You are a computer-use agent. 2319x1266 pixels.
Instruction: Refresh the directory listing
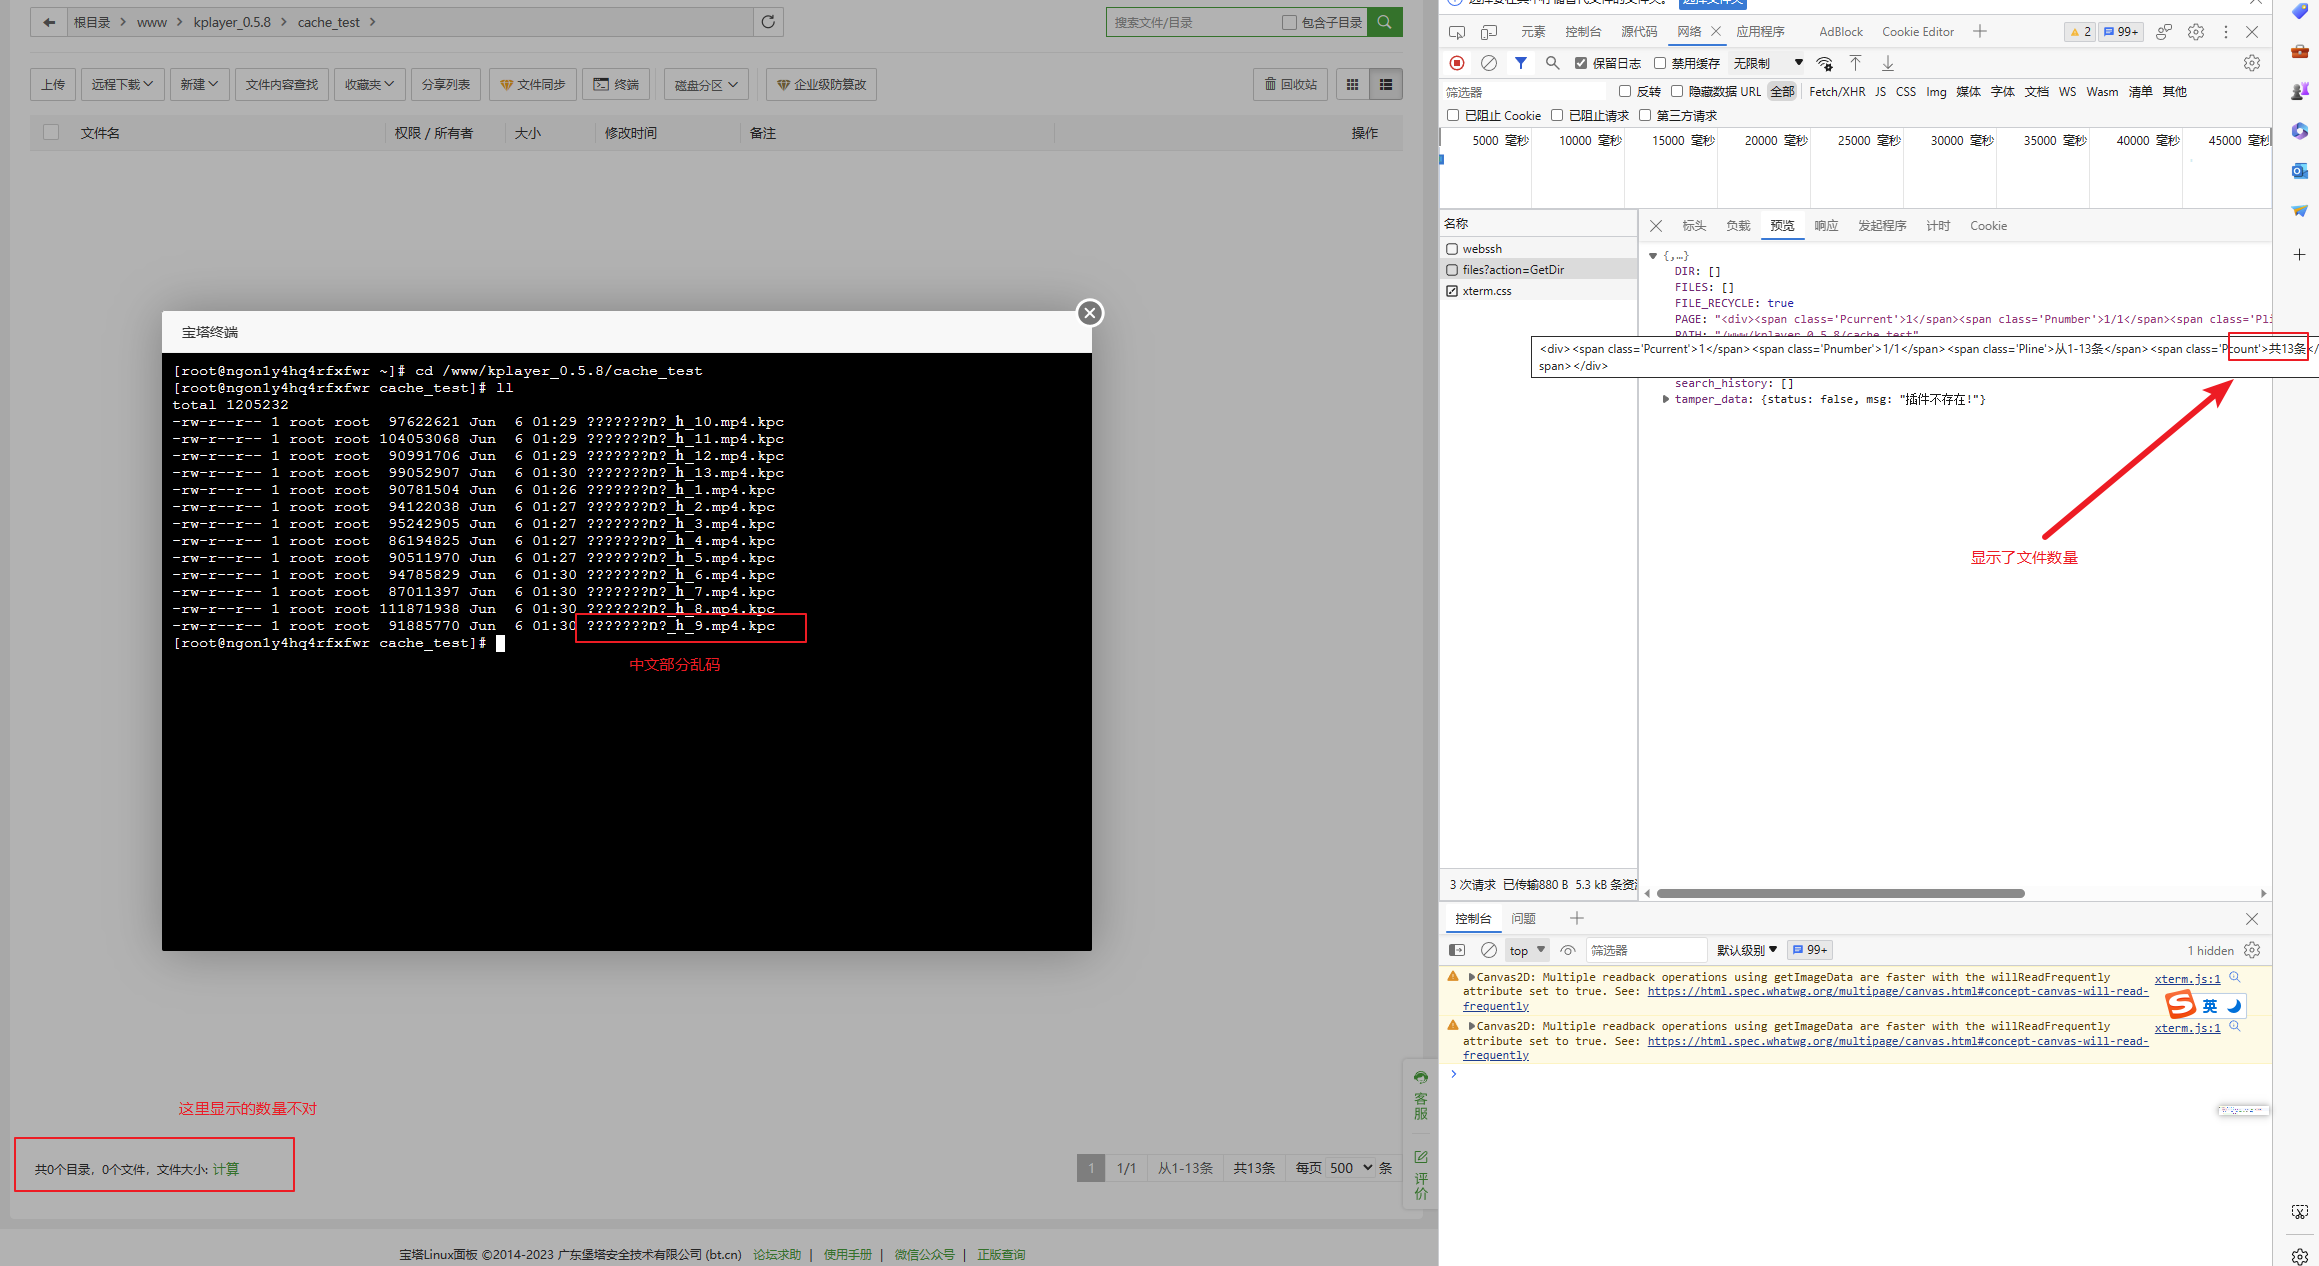click(x=768, y=22)
